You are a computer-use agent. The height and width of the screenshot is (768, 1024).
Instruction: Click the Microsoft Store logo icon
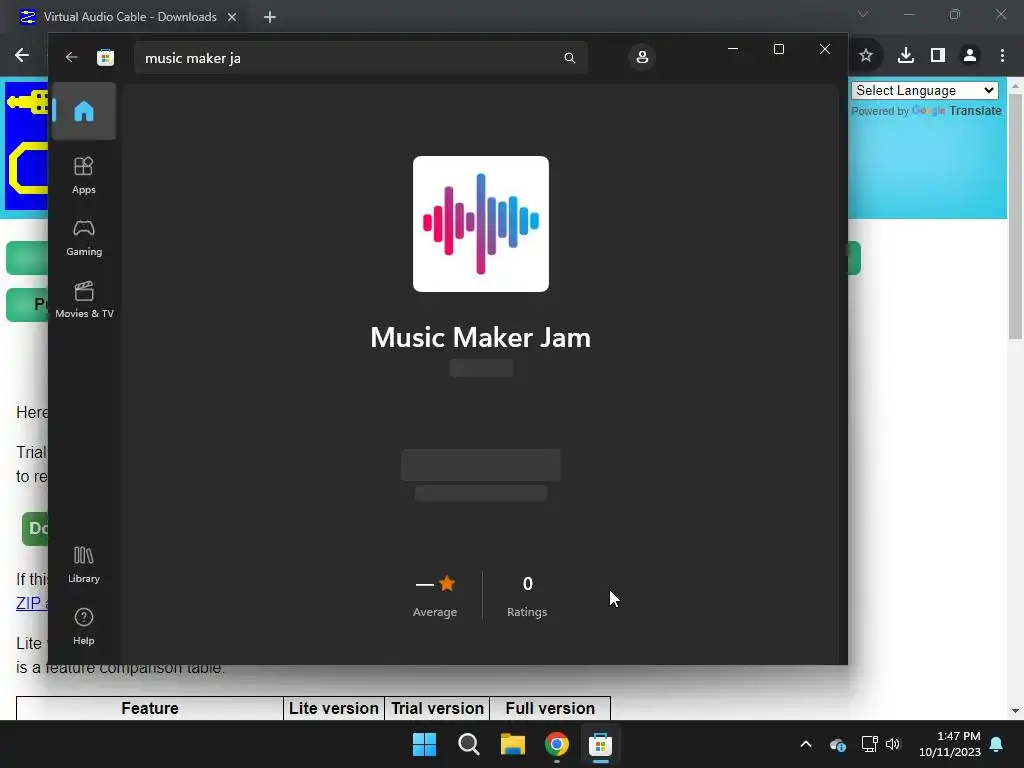pos(105,57)
